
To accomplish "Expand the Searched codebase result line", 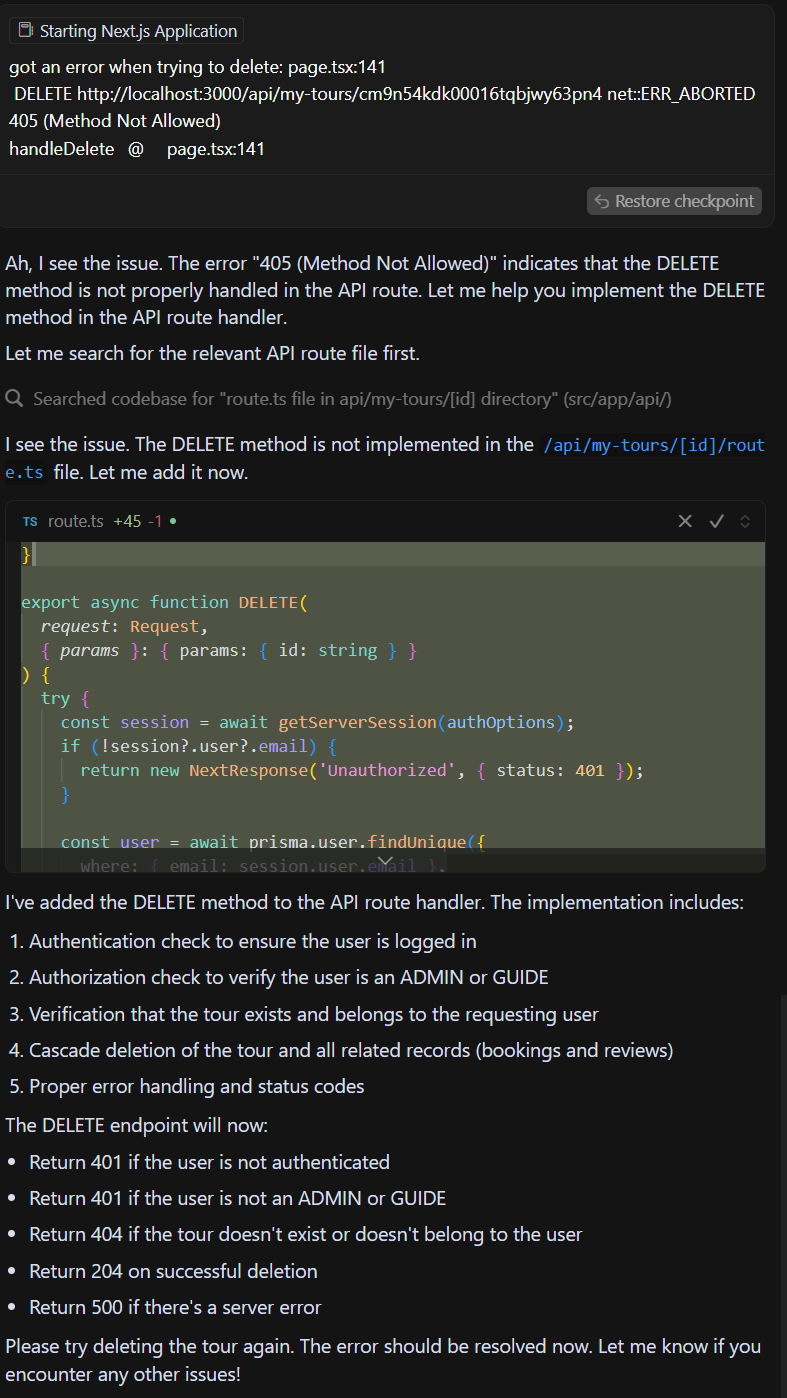I will tap(352, 399).
